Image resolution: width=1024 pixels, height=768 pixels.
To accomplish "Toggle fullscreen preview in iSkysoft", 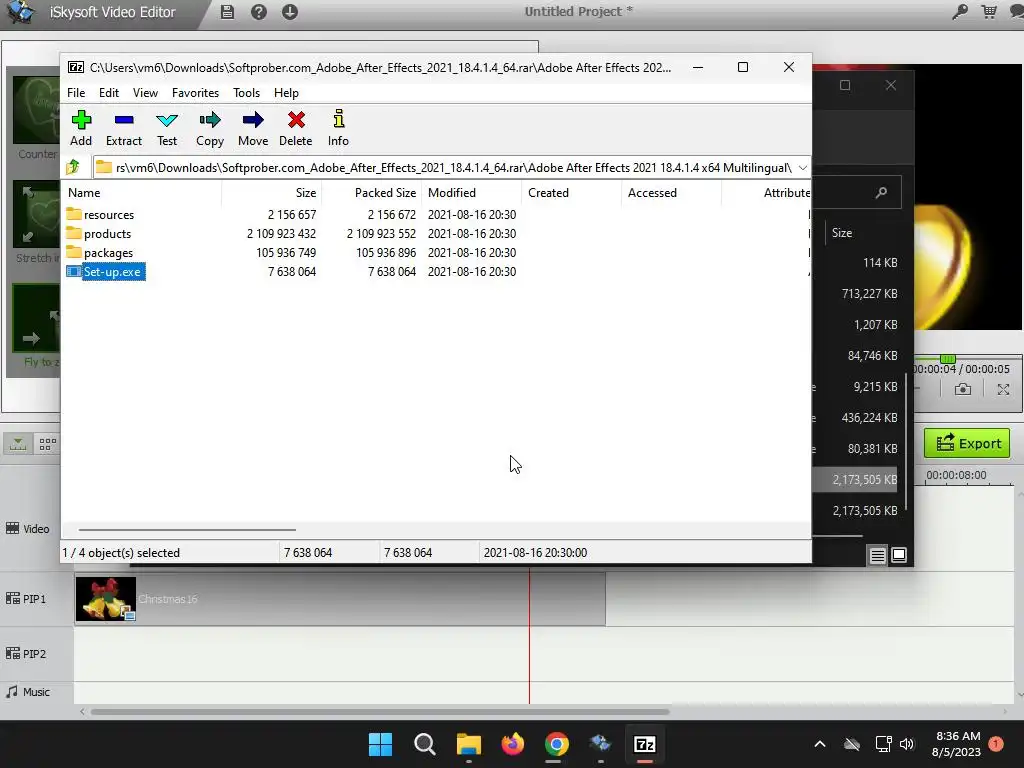I will point(1003,390).
